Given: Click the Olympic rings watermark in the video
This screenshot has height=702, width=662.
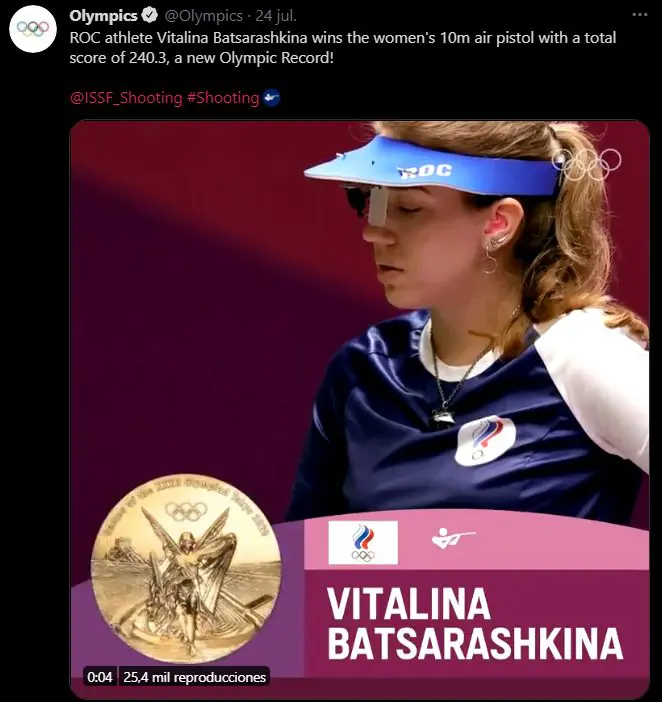Looking at the screenshot, I should tap(587, 163).
